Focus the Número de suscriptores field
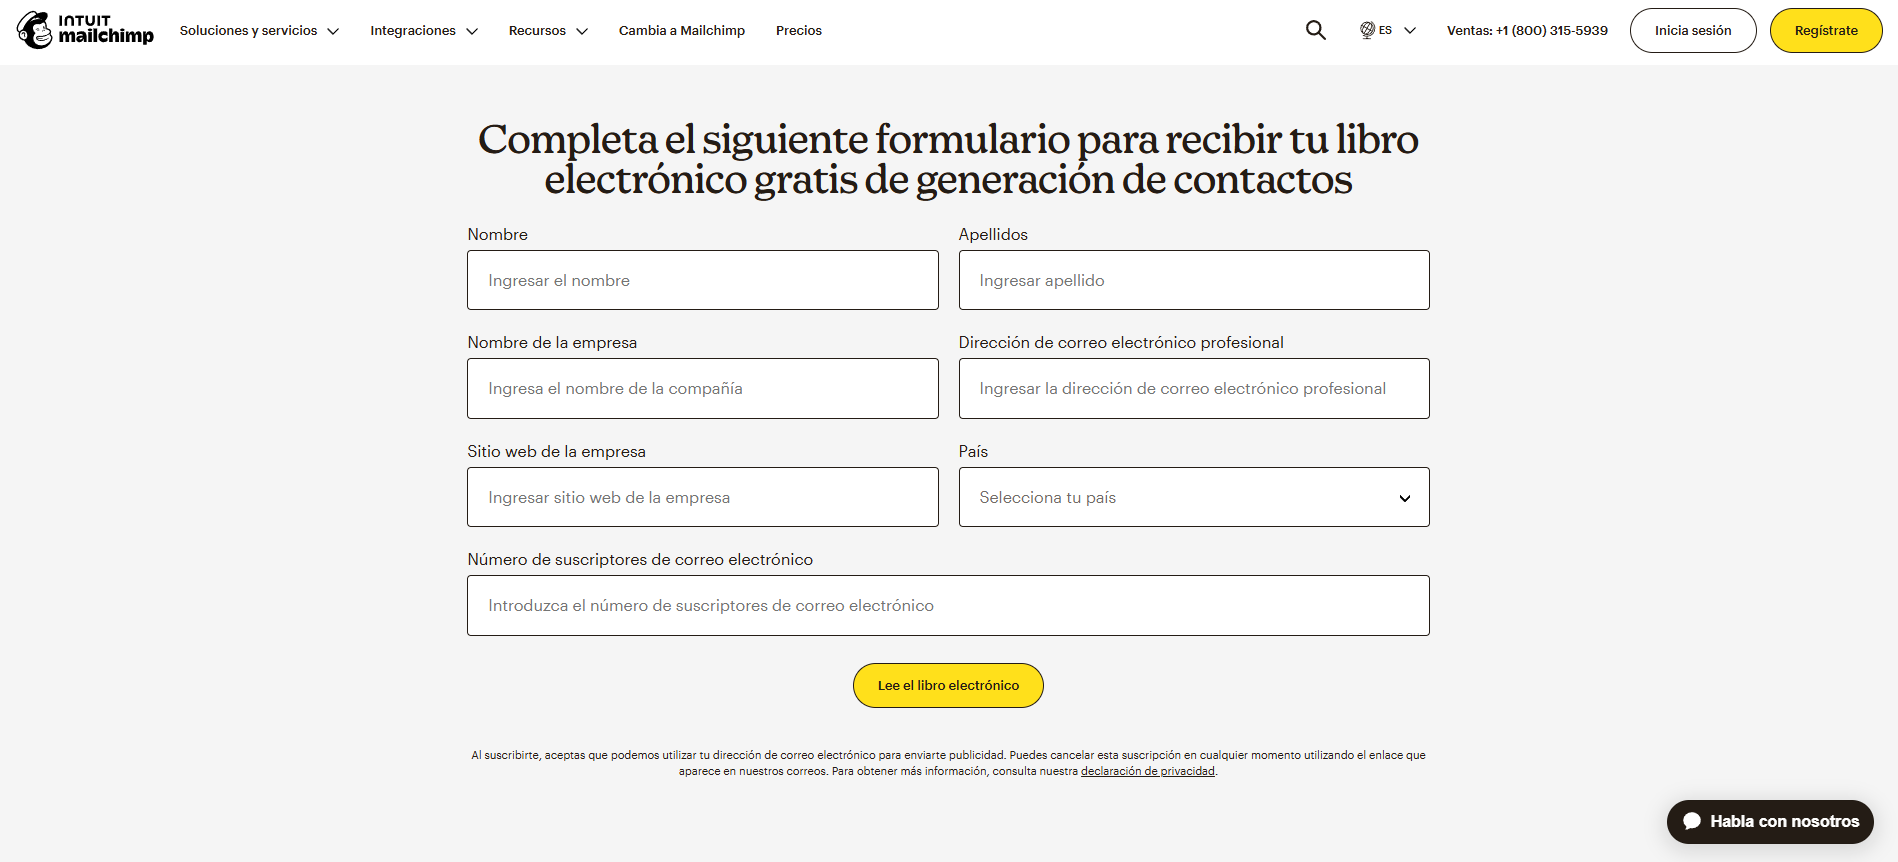This screenshot has width=1898, height=862. coord(948,605)
